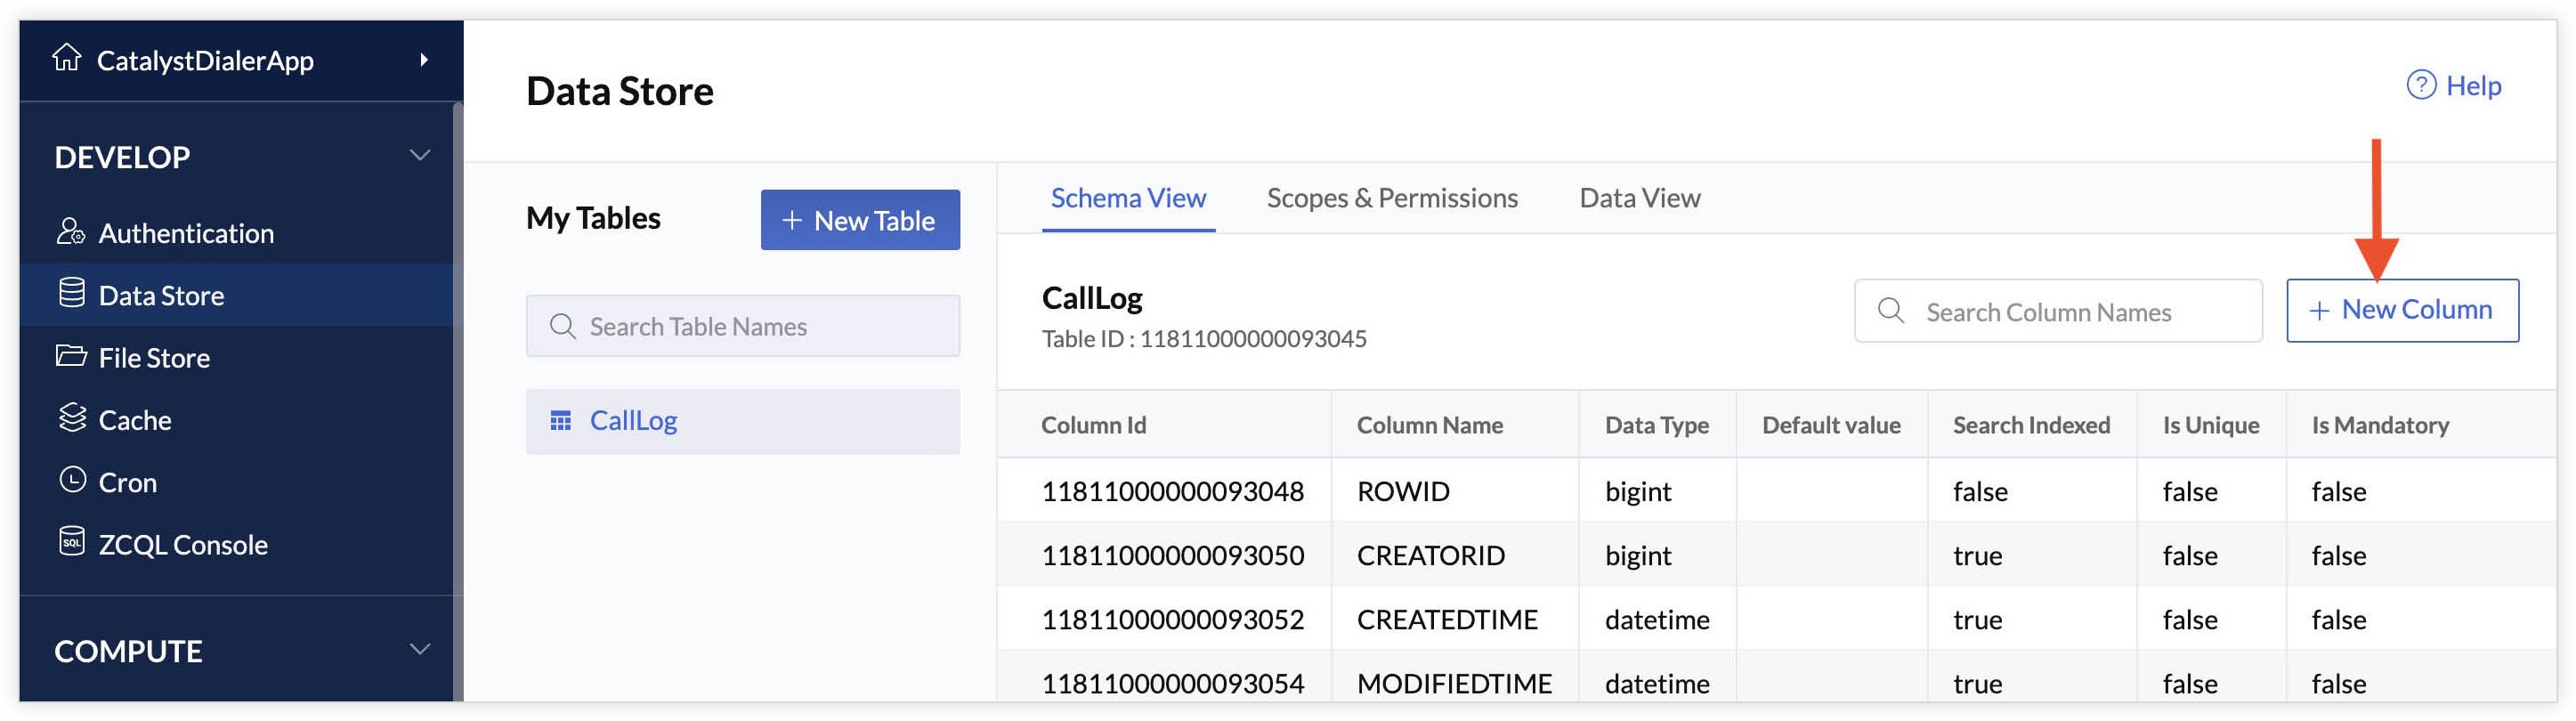Click the ZCQL Console SQL icon
The image size is (2576, 721).
[x=71, y=542]
